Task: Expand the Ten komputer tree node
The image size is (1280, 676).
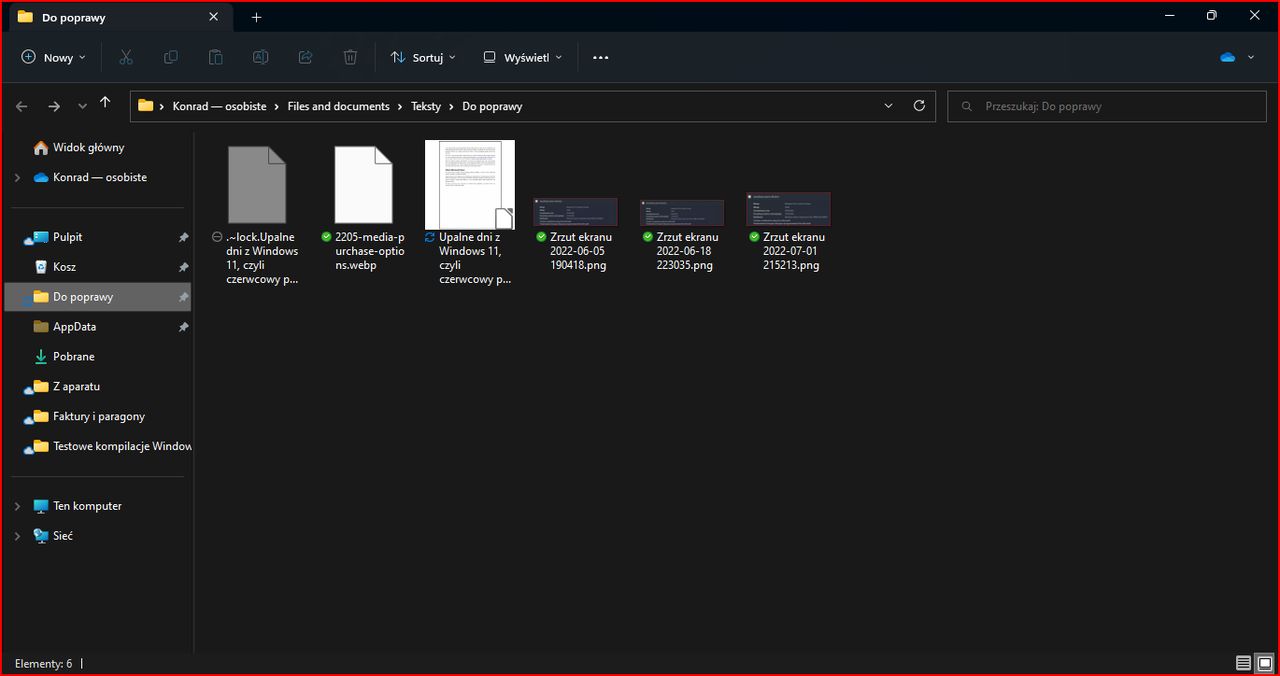Action: tap(17, 506)
